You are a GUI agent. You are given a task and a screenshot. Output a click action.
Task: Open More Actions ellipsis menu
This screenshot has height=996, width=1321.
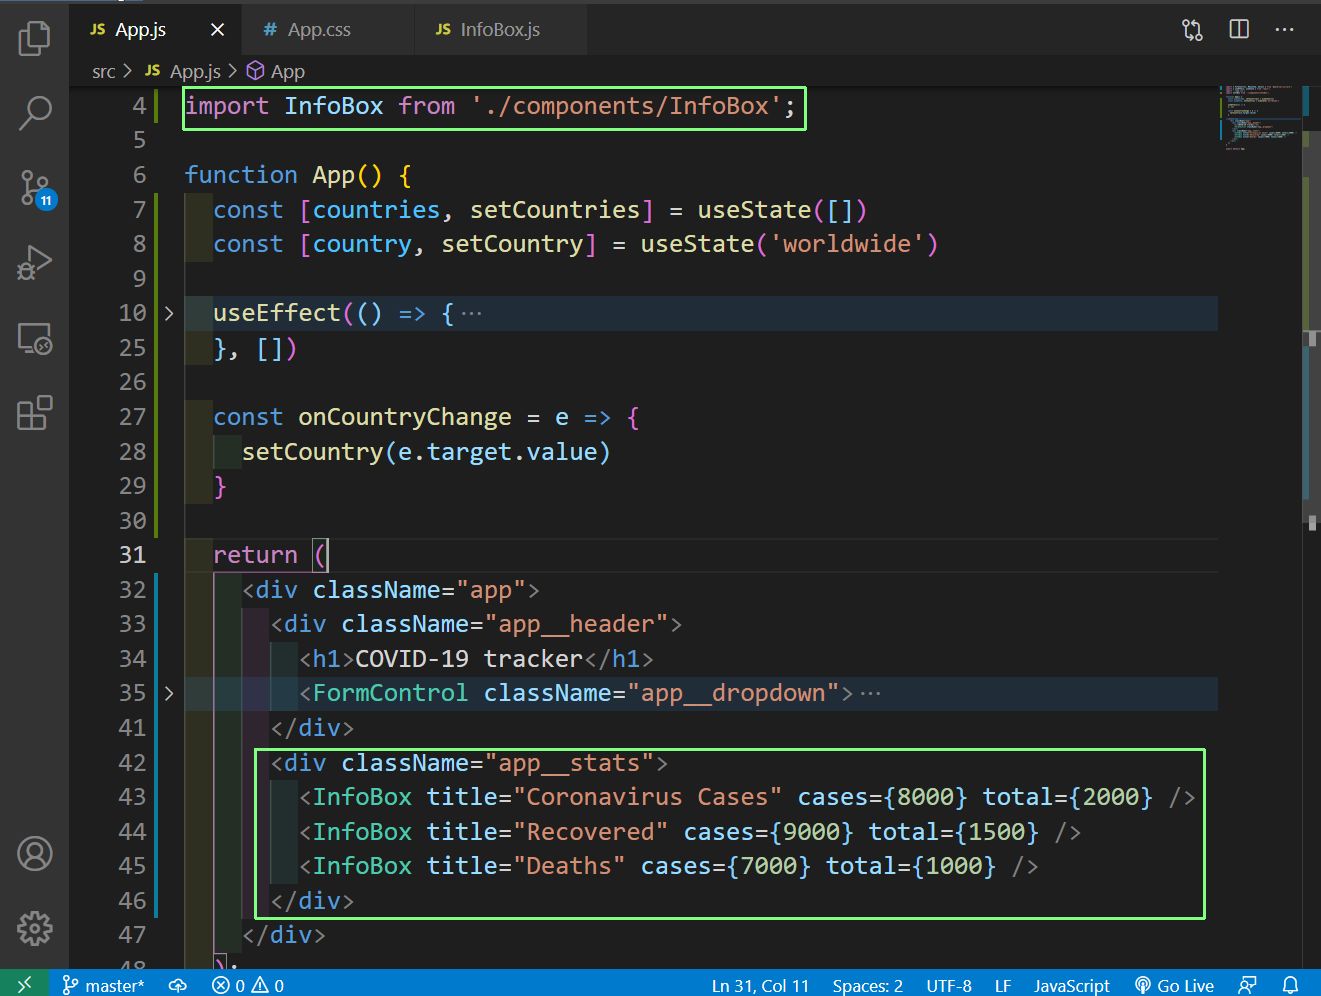click(1285, 29)
